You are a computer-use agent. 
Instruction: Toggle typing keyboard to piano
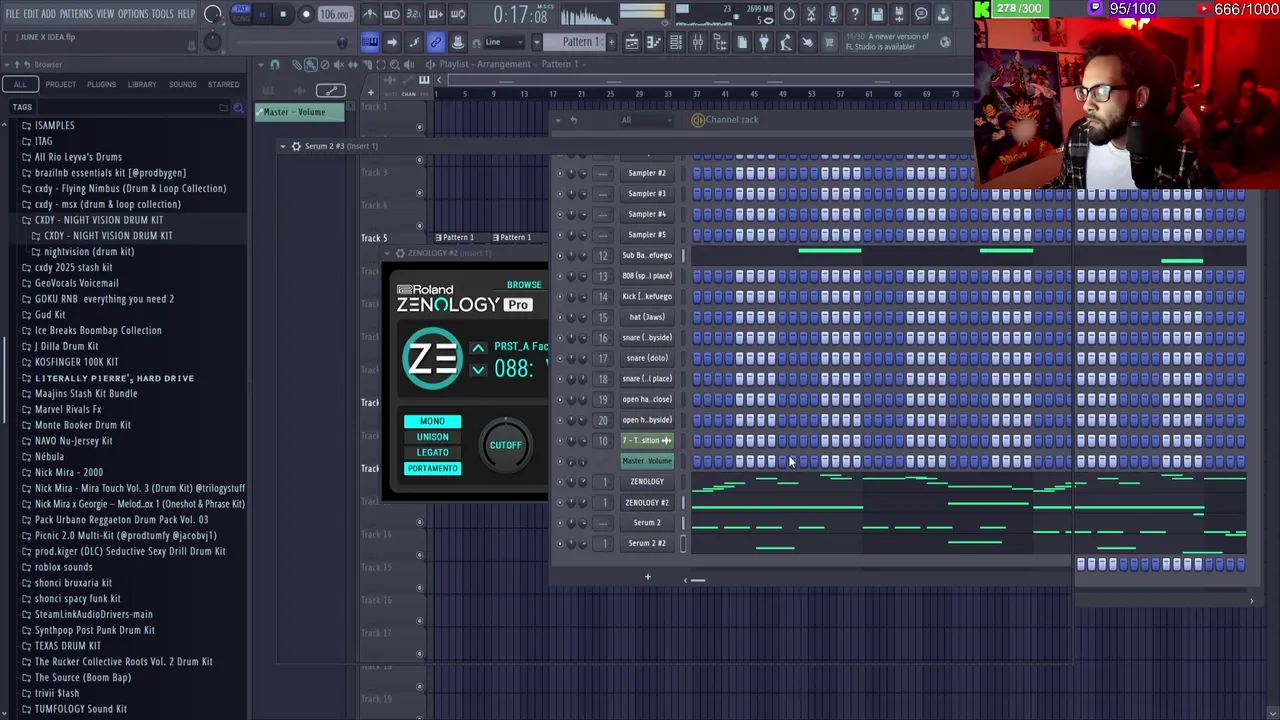point(370,42)
